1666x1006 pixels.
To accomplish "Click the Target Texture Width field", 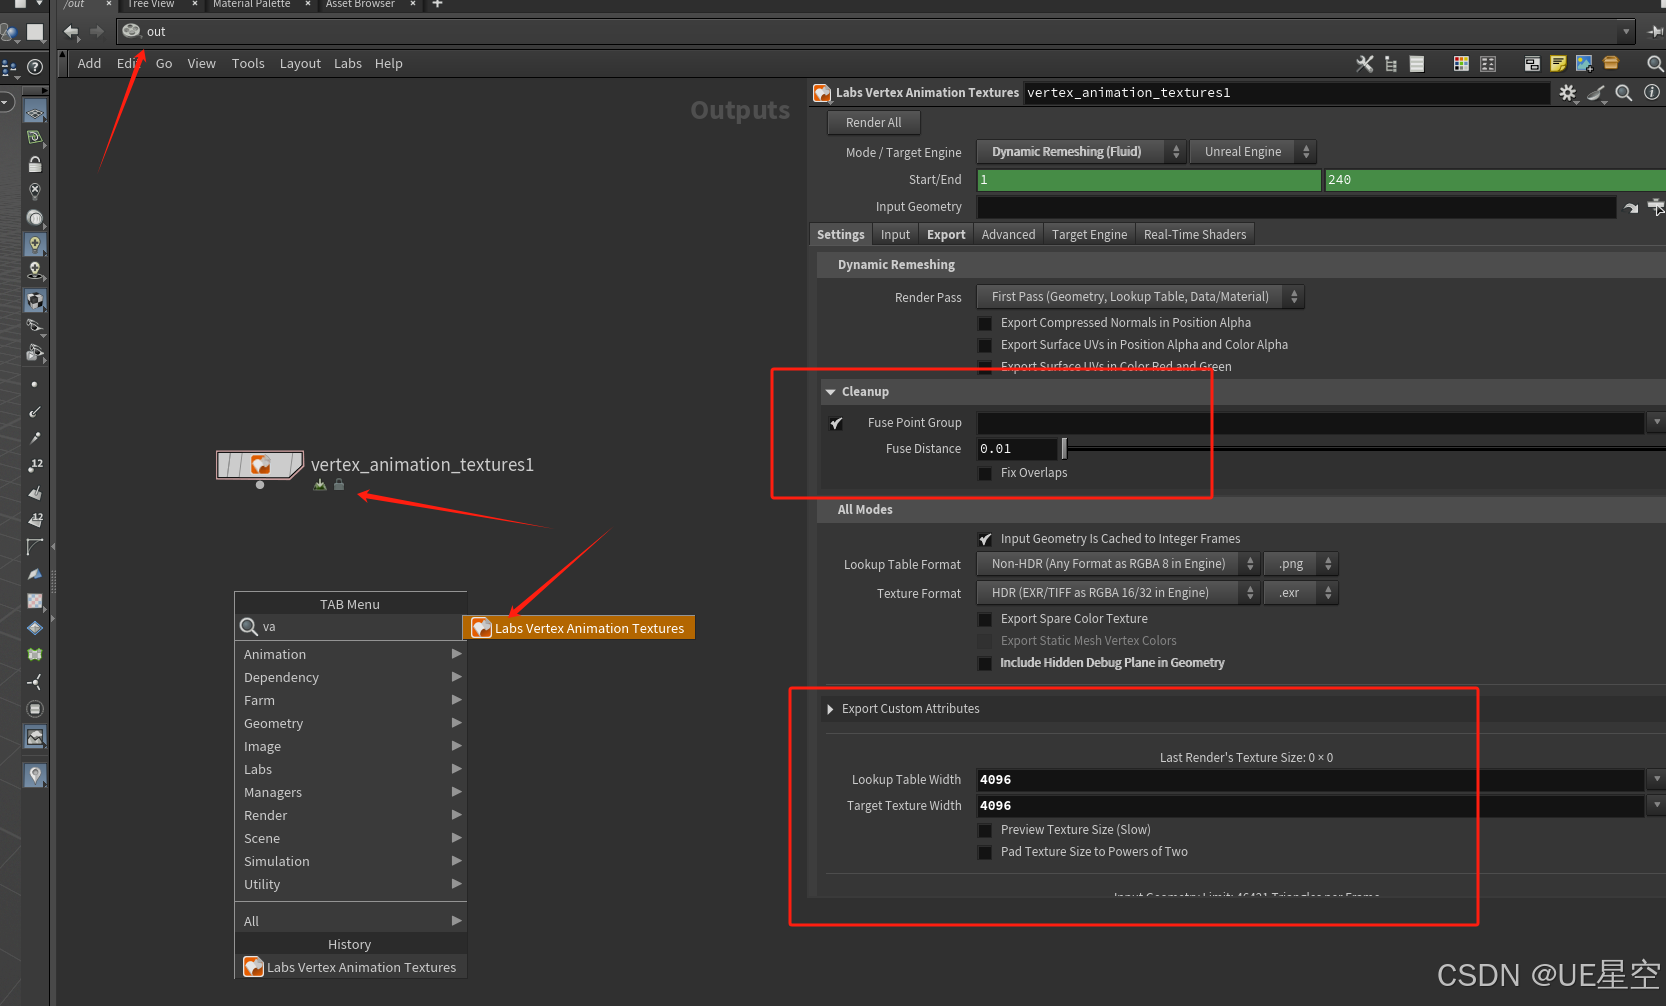I will click(1310, 806).
